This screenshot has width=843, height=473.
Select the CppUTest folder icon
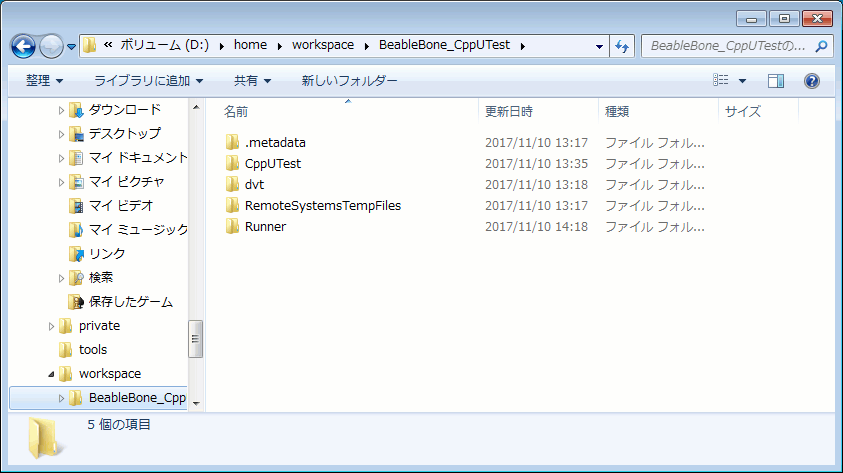coord(232,163)
